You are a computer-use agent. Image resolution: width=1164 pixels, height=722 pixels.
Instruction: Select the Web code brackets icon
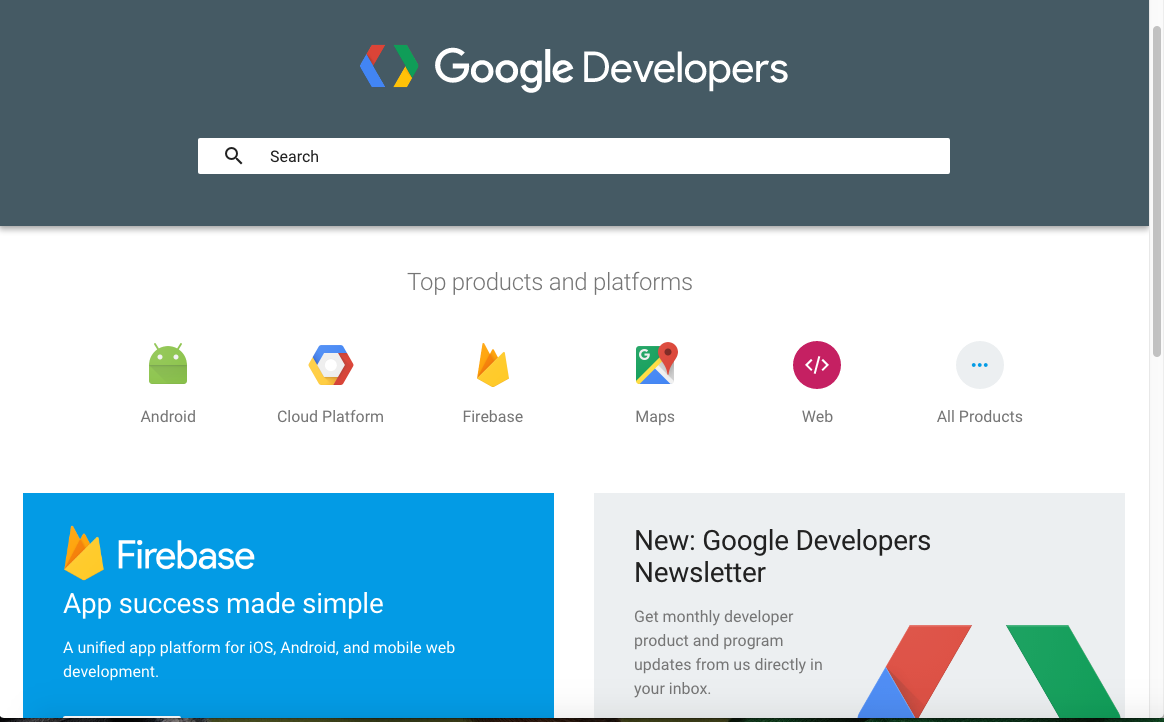[x=817, y=365]
